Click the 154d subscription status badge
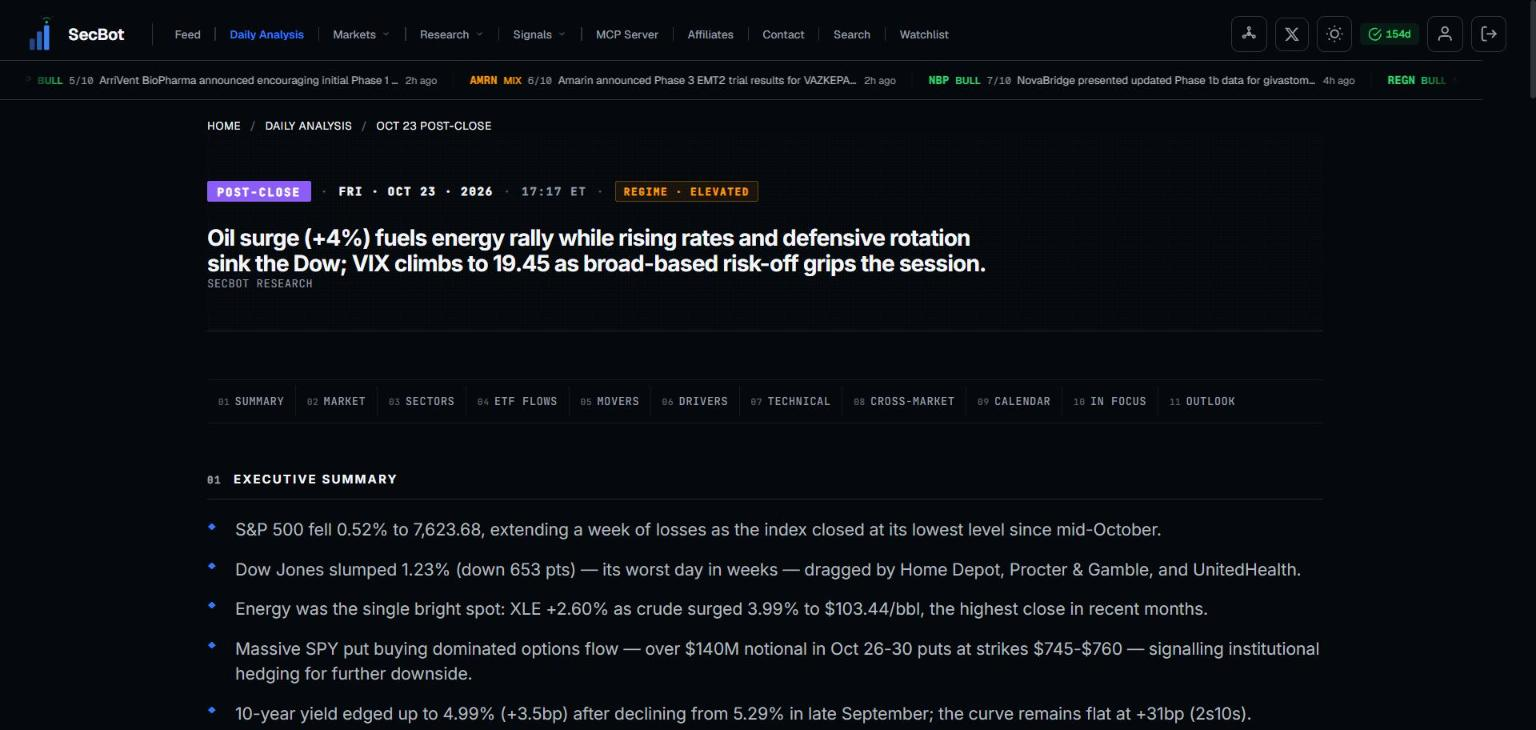Image resolution: width=1536 pixels, height=730 pixels. [x=1389, y=34]
